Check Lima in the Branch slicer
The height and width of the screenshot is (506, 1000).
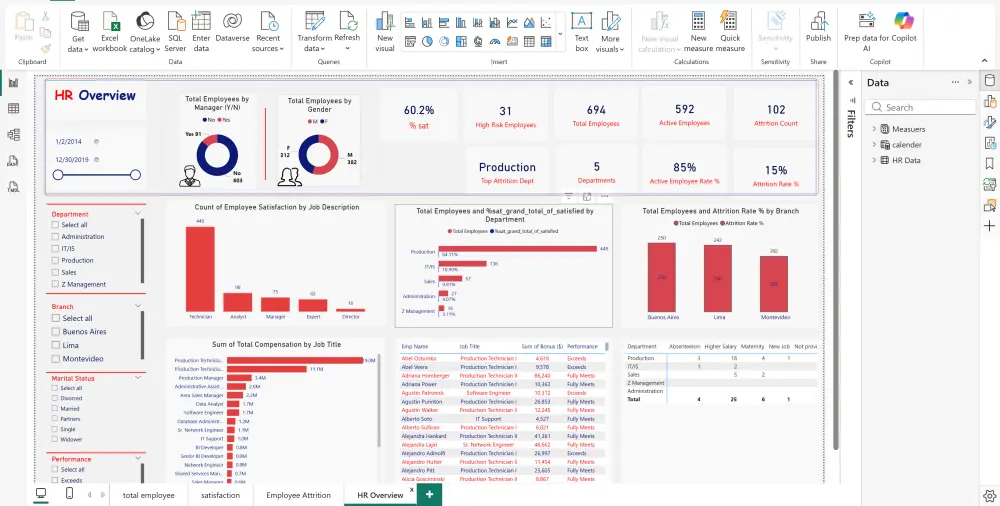(56, 345)
